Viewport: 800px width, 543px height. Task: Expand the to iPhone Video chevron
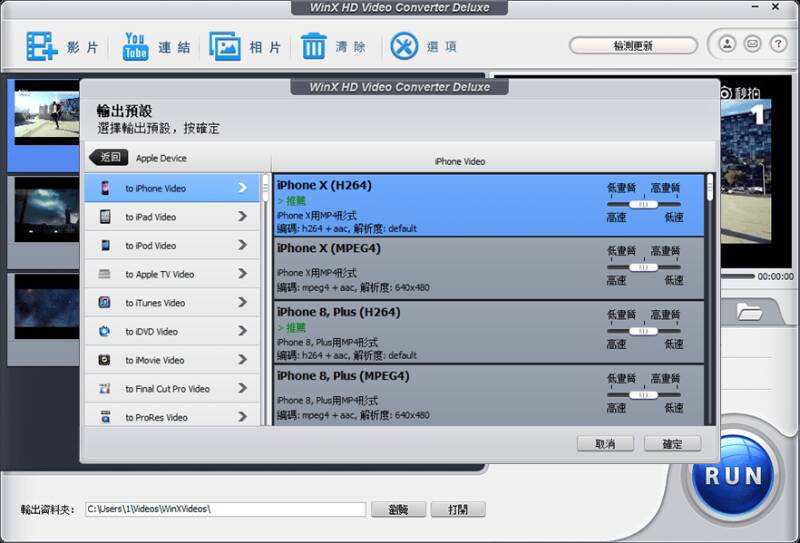(x=242, y=188)
